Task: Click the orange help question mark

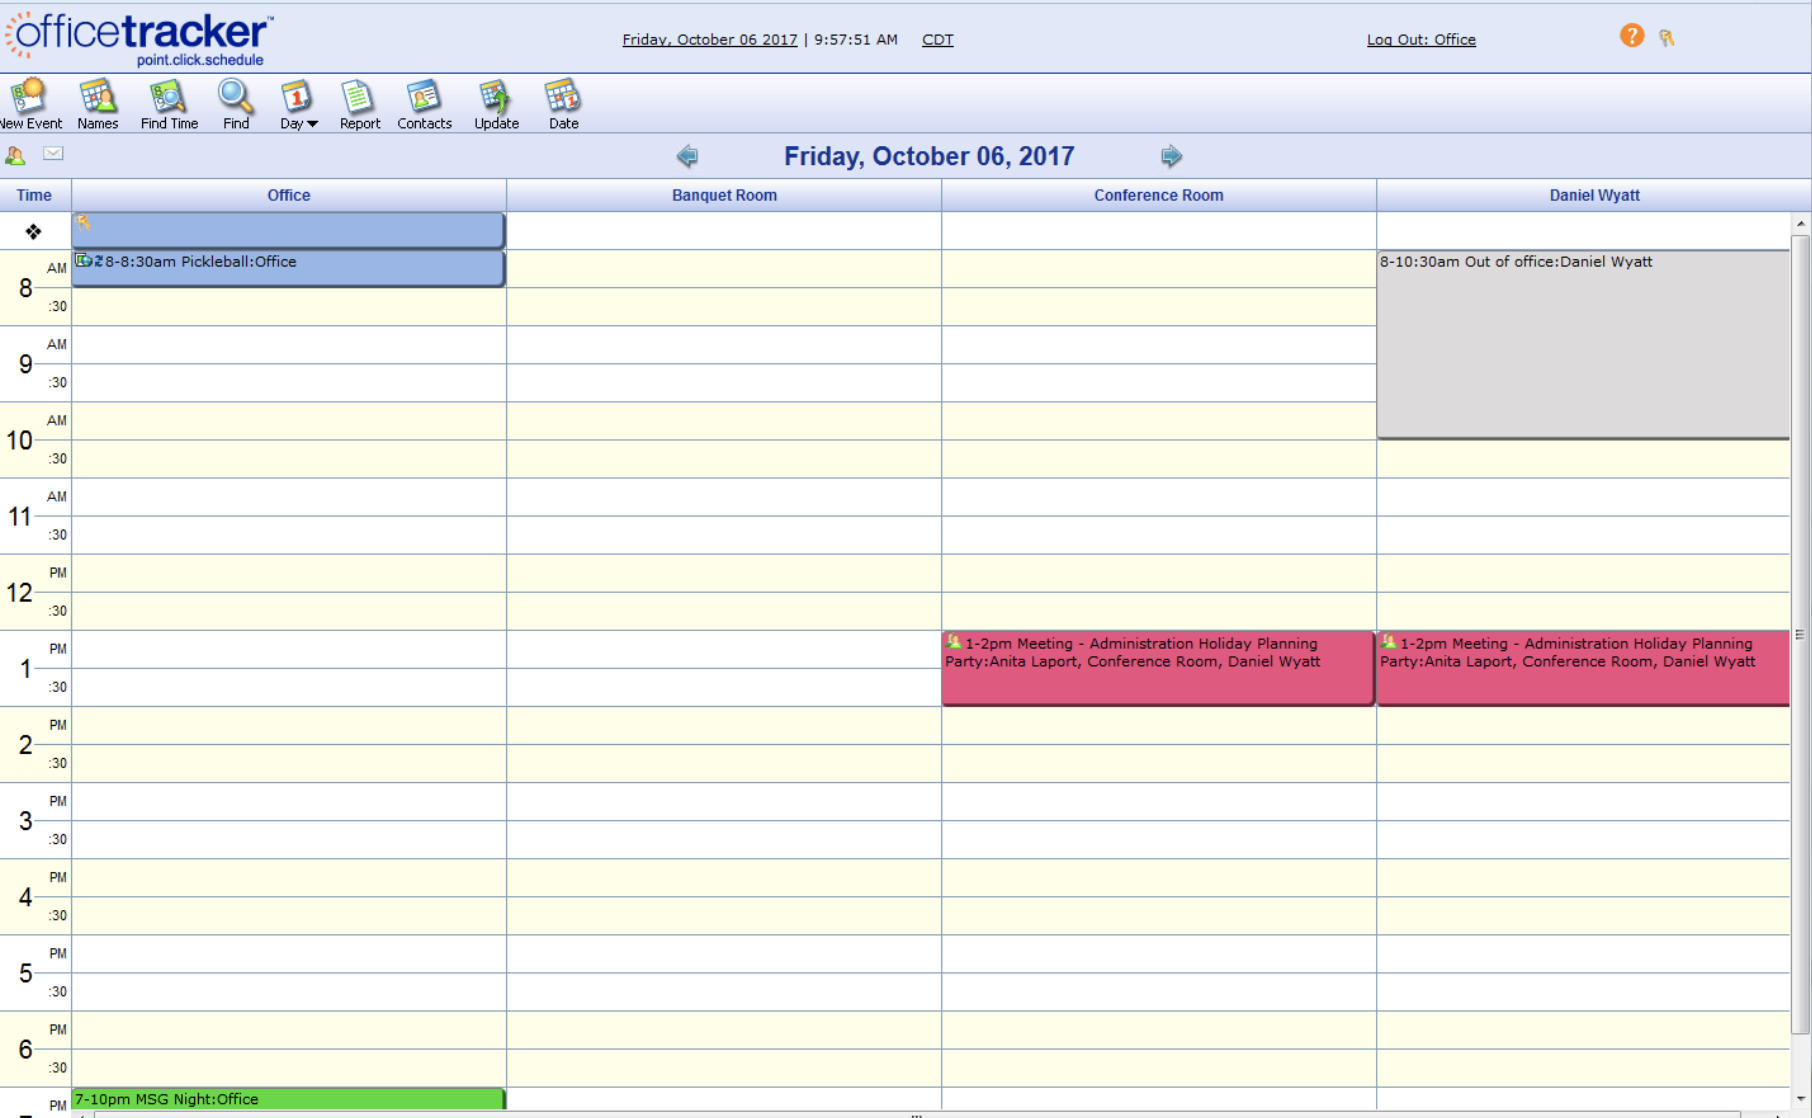Action: (x=1632, y=35)
